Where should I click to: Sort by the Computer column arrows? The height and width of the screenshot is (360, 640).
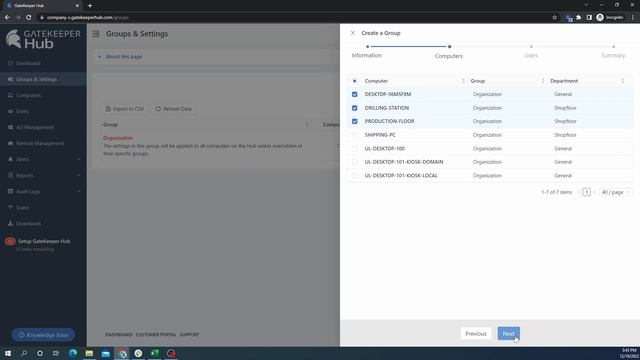coord(463,81)
